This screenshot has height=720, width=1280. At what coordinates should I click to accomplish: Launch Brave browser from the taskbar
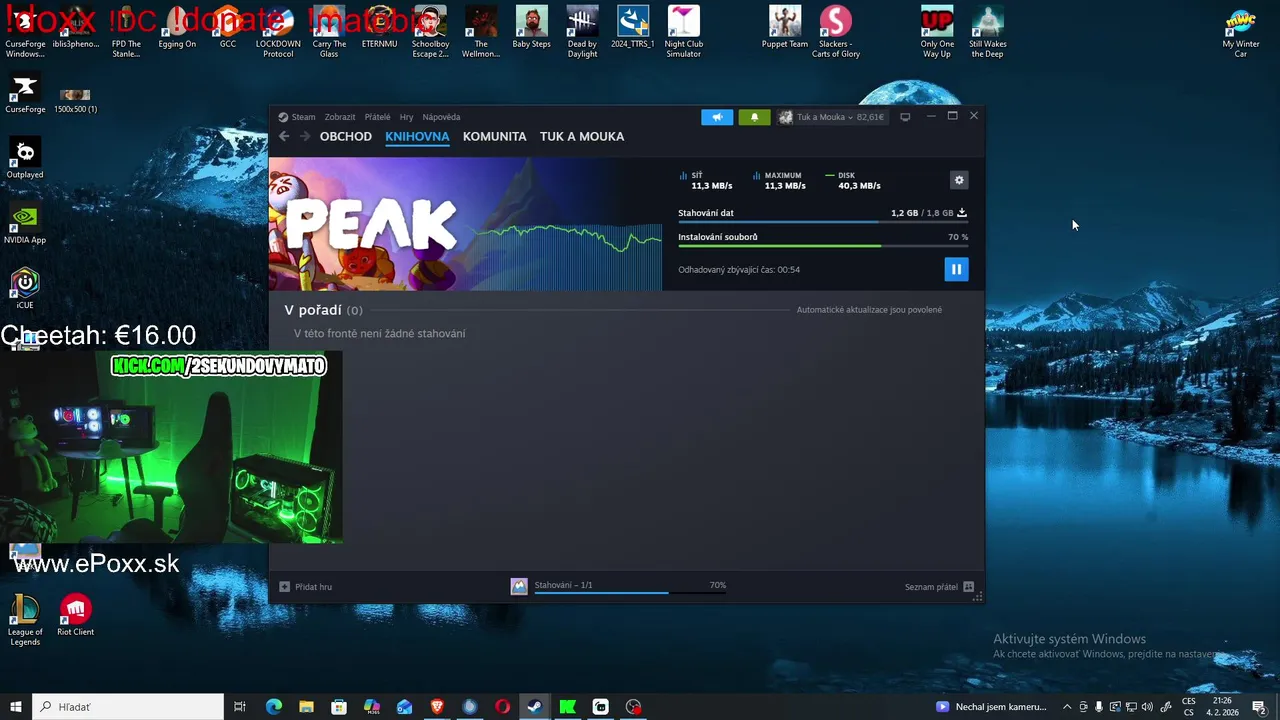coord(437,707)
